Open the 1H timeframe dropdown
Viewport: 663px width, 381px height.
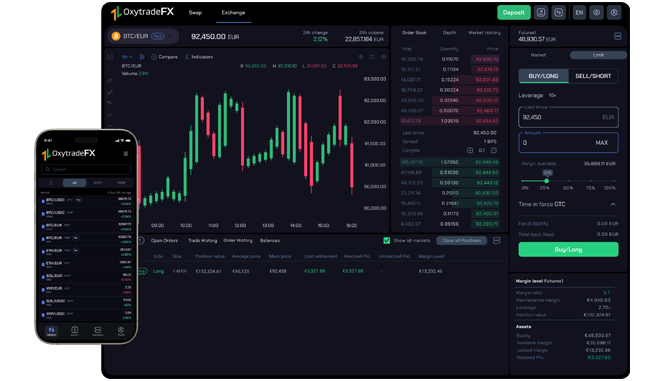pos(127,57)
